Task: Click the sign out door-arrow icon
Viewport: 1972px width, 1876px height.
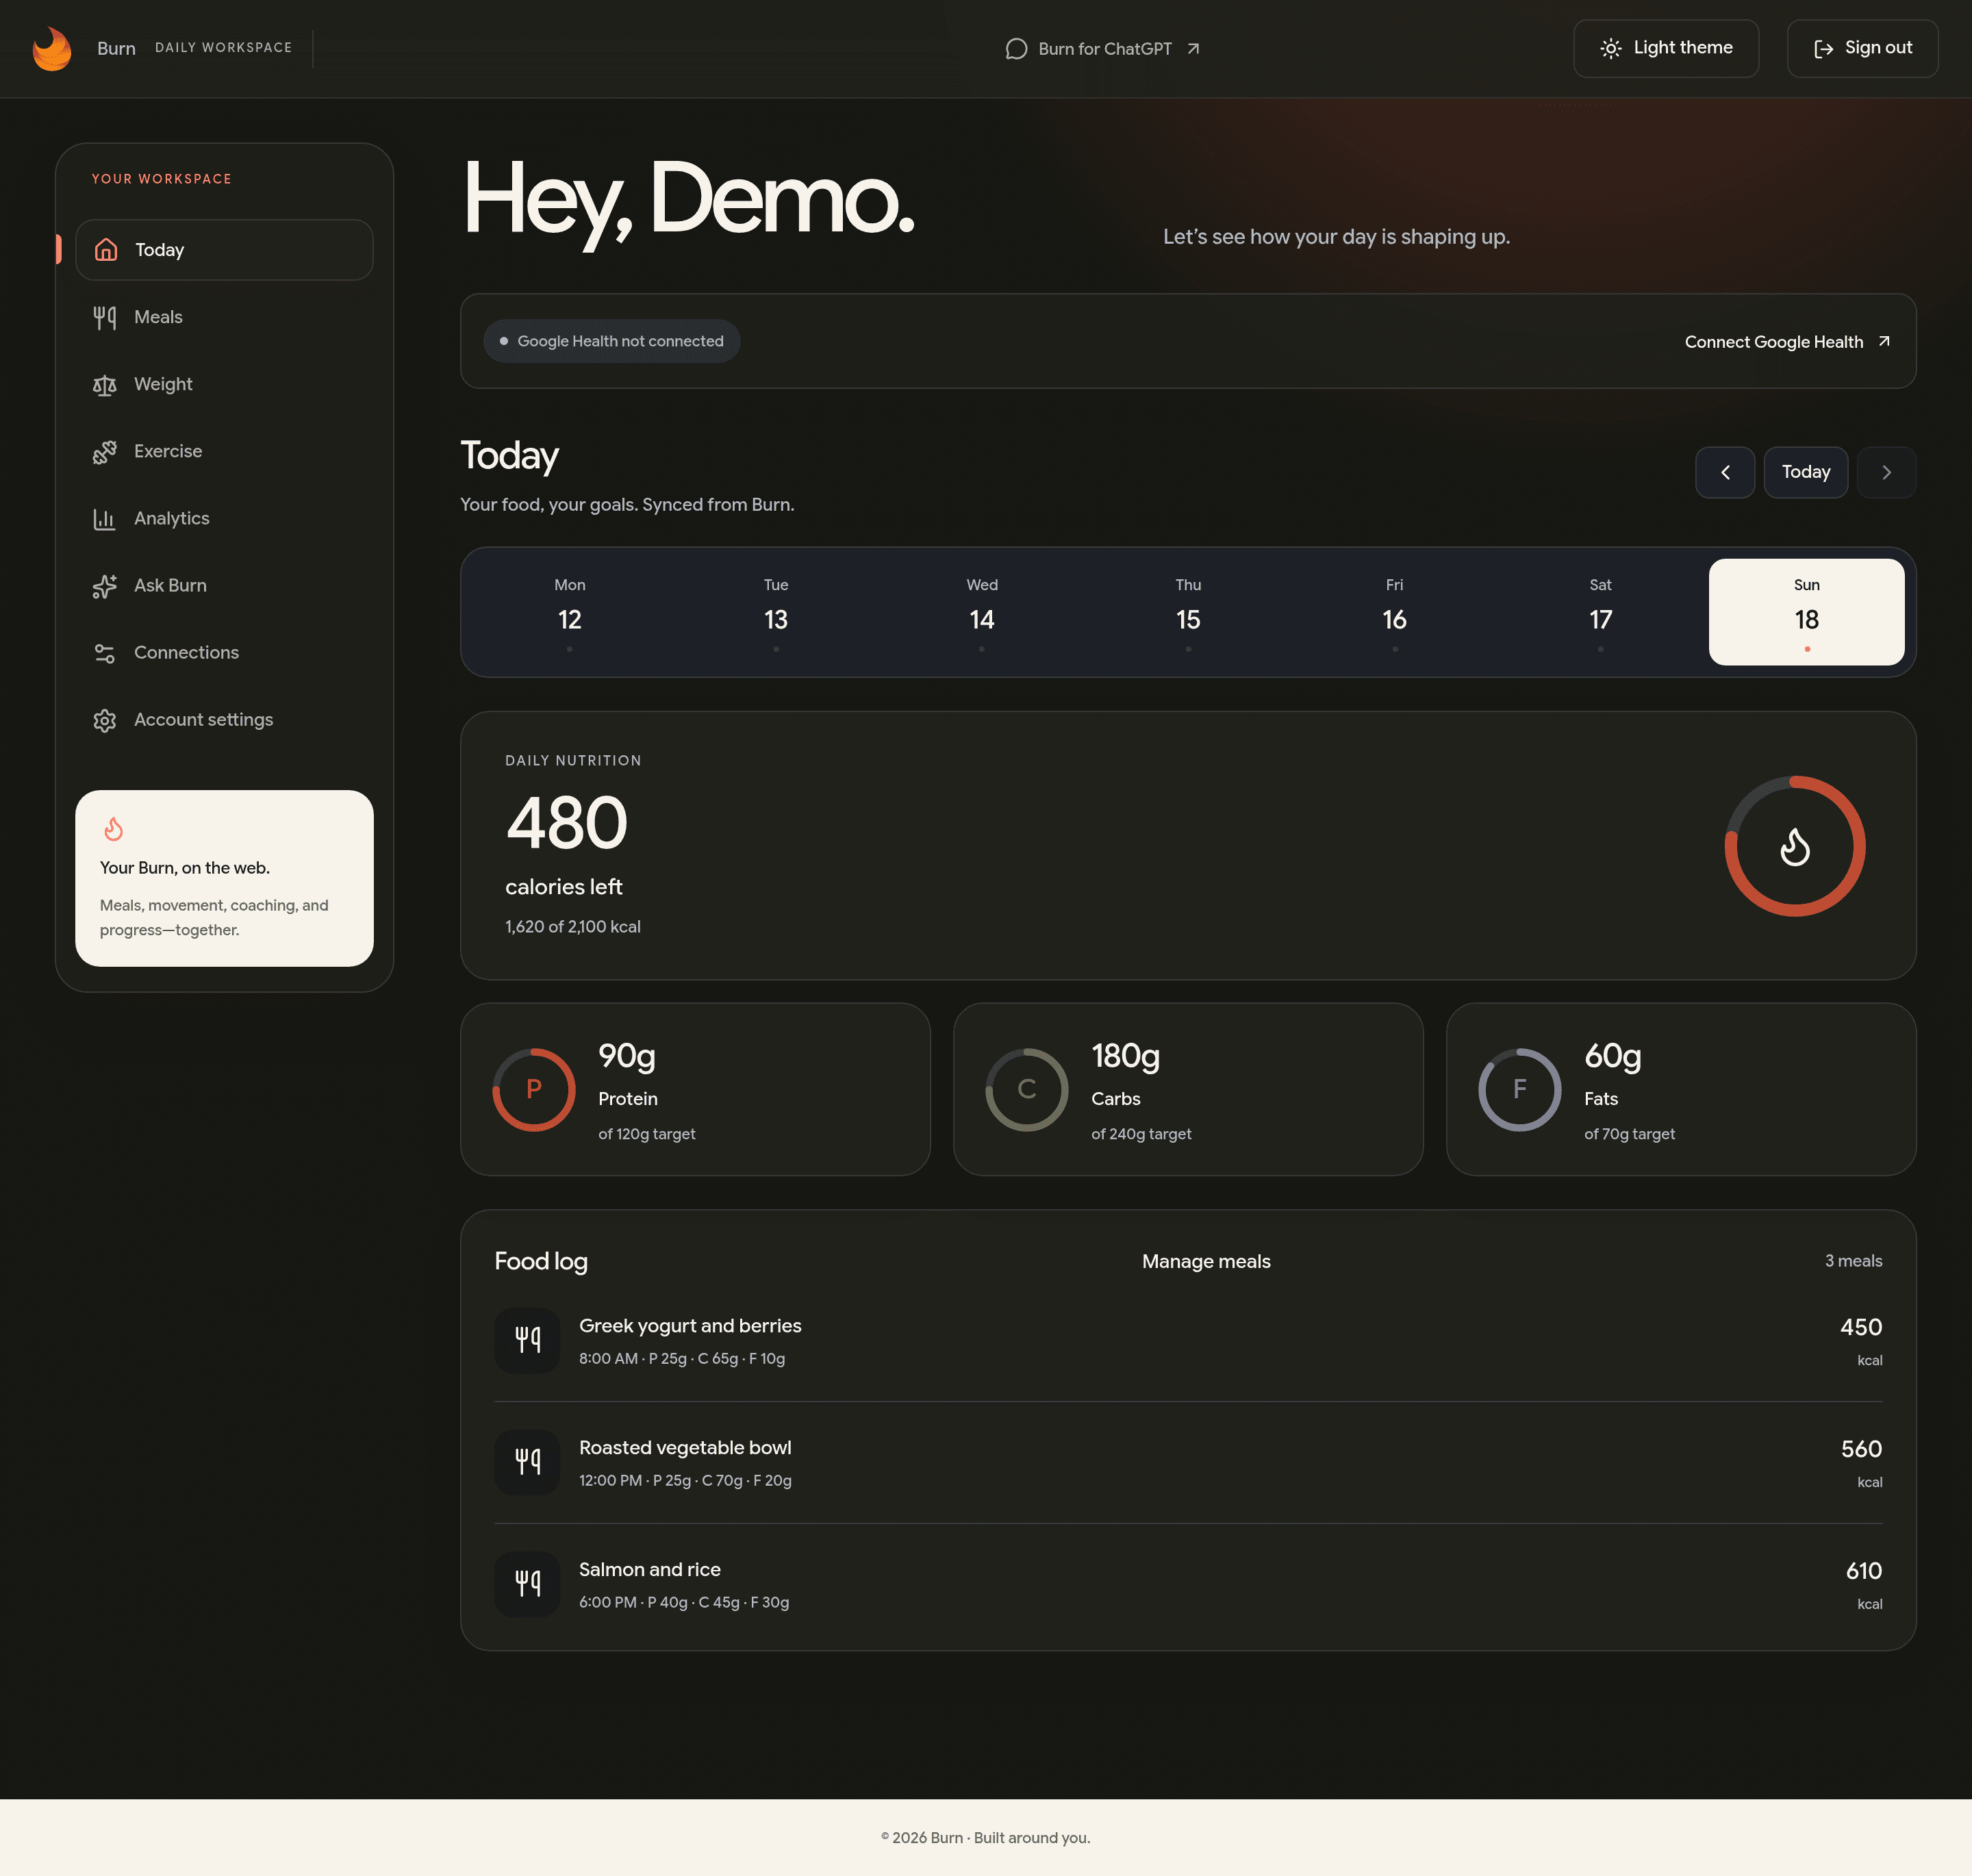Action: [x=1823, y=49]
